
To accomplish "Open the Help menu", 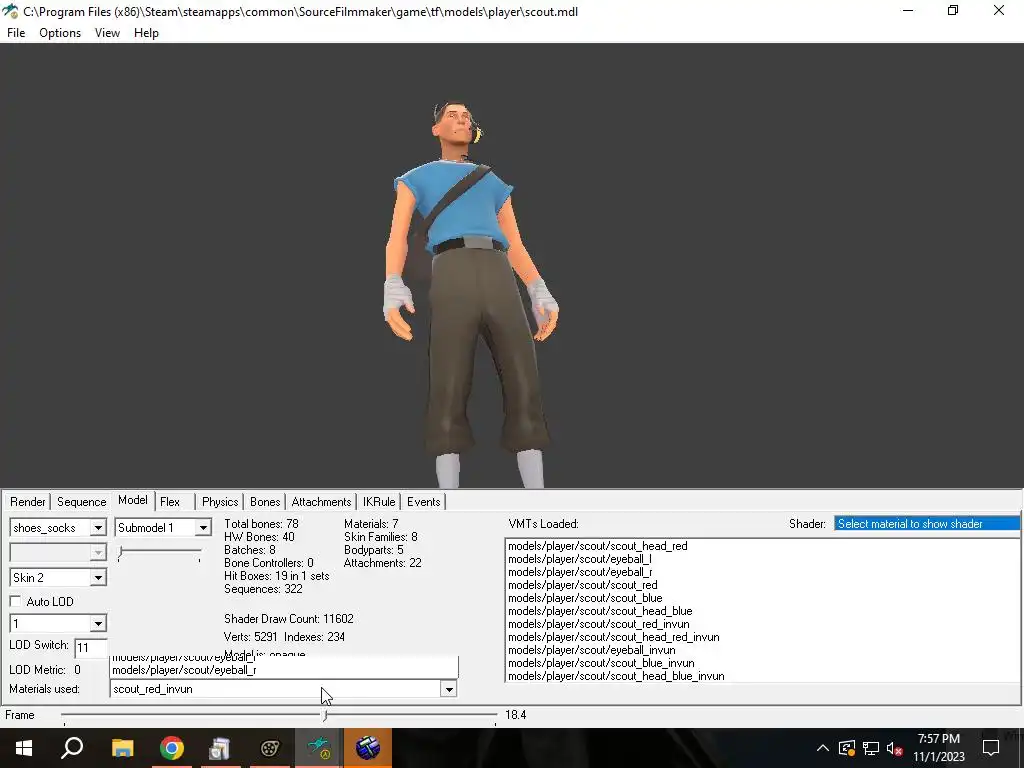I will [x=146, y=33].
